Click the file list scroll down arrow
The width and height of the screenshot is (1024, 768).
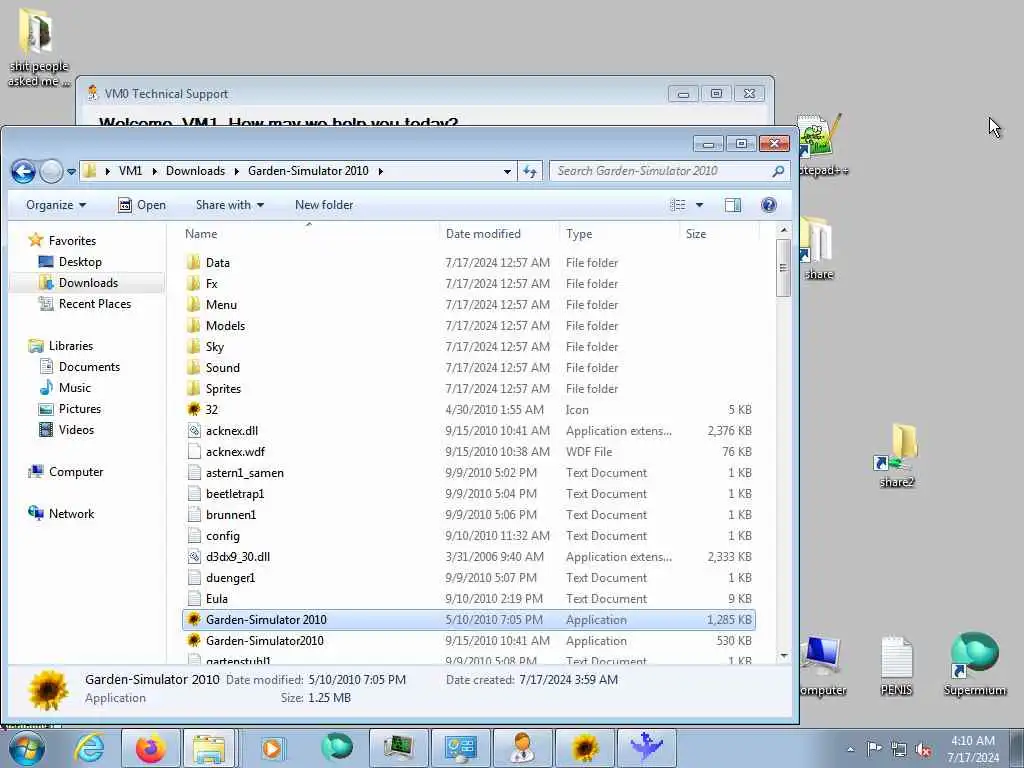coord(784,656)
